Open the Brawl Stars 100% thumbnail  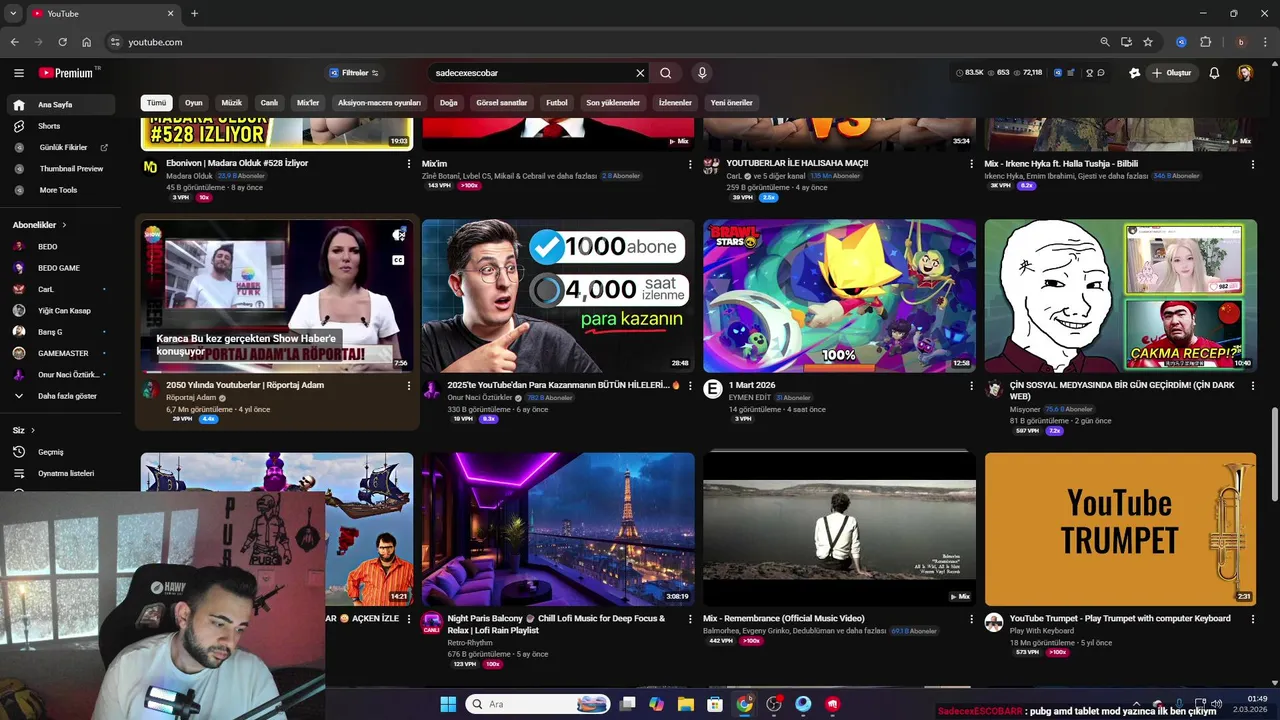pyautogui.click(x=839, y=296)
